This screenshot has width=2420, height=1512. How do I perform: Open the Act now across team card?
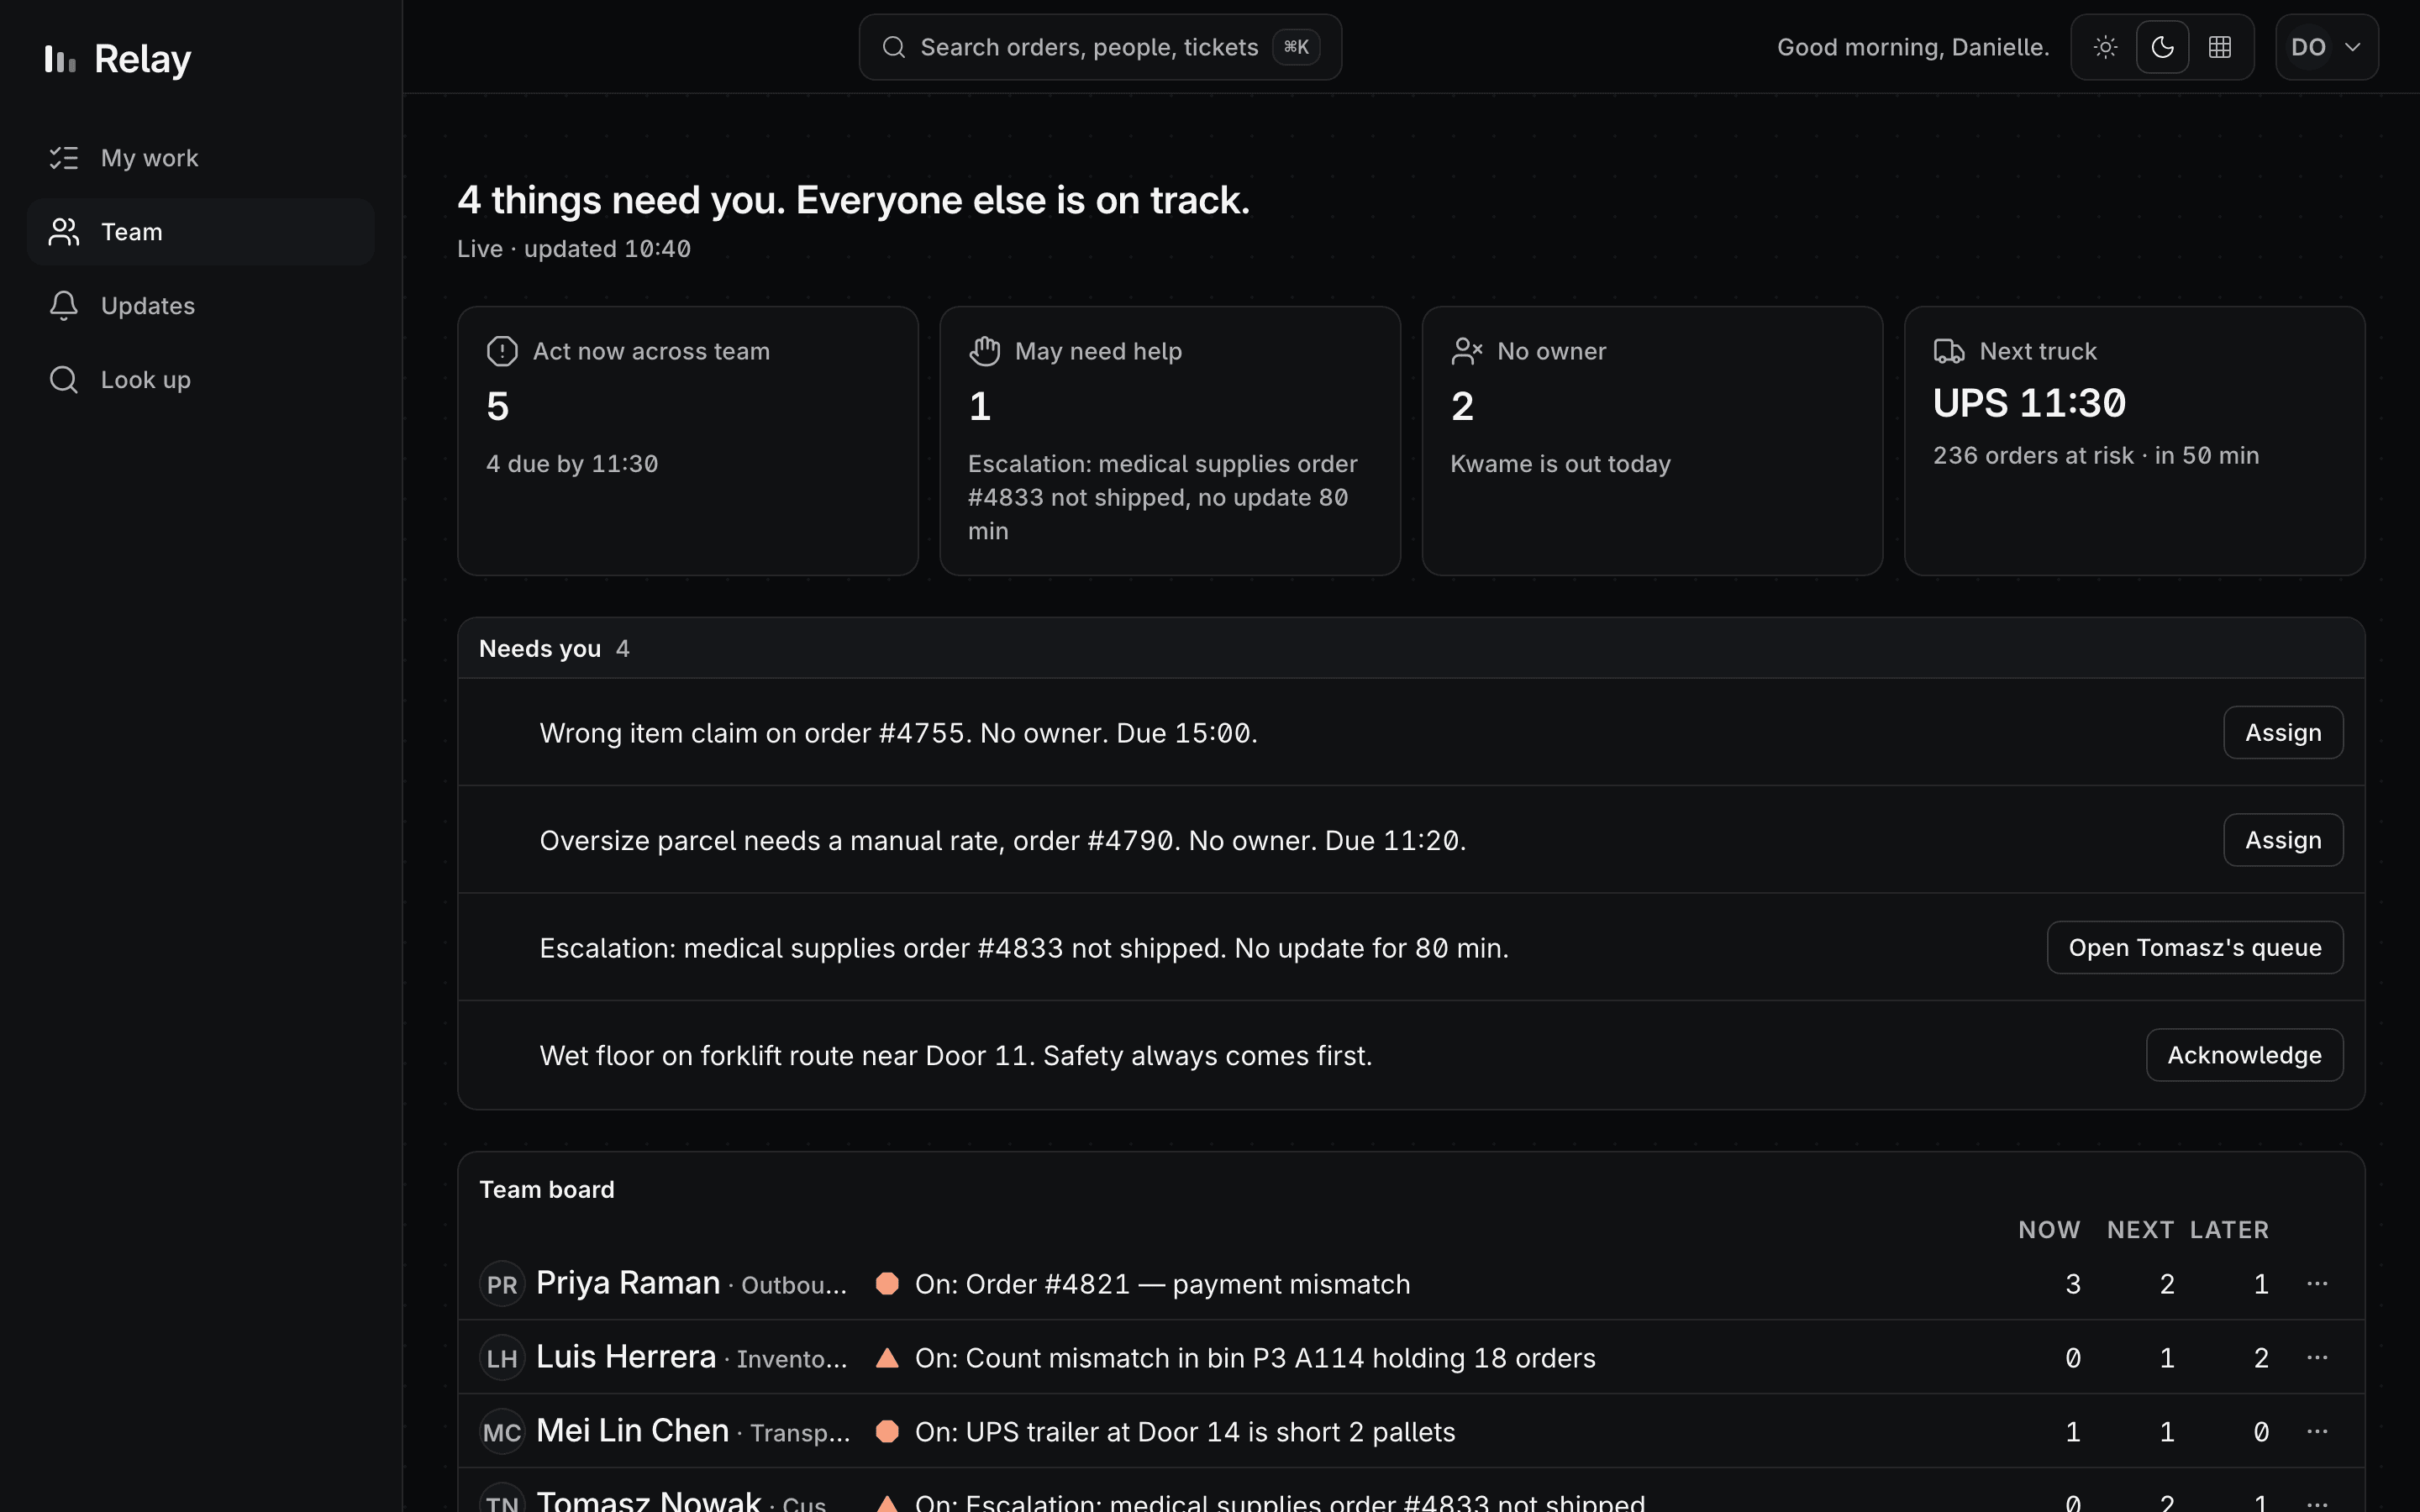[688, 441]
